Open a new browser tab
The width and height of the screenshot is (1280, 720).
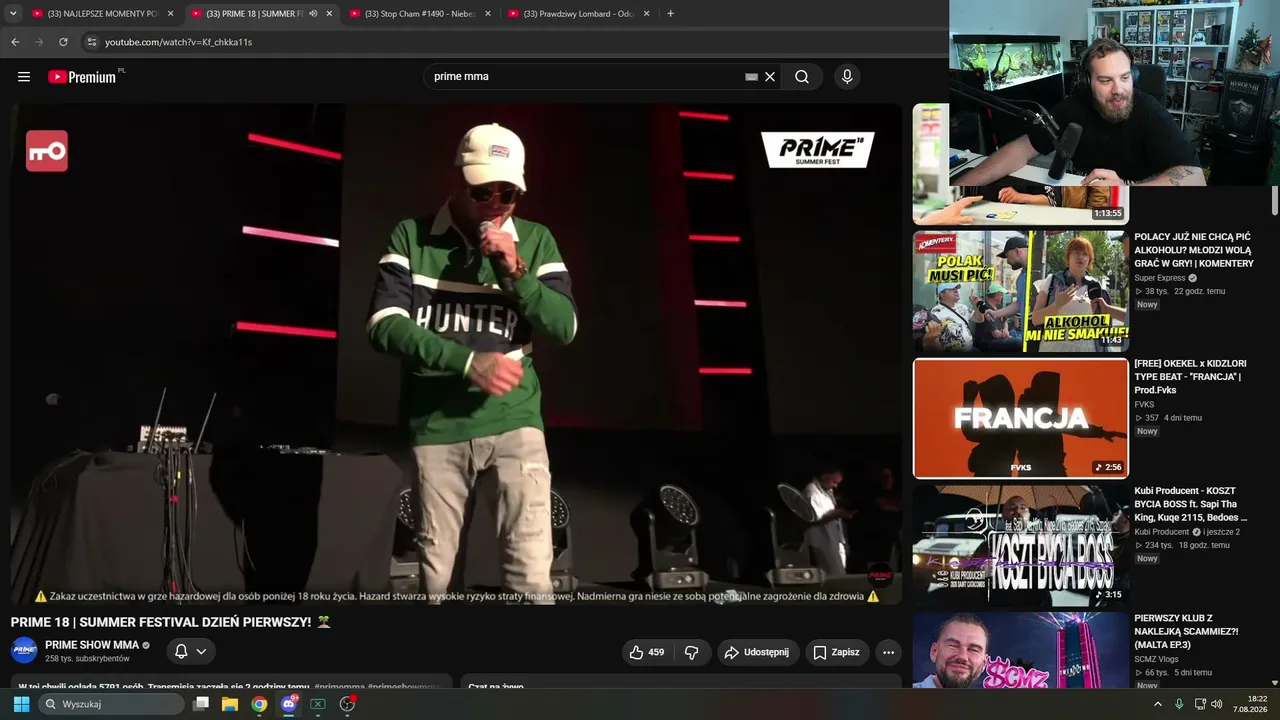tap(670, 14)
